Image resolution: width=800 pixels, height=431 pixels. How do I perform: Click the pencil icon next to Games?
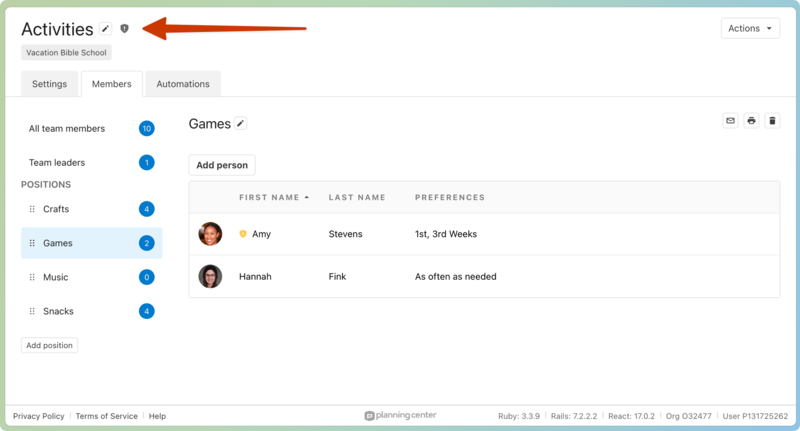pos(240,124)
